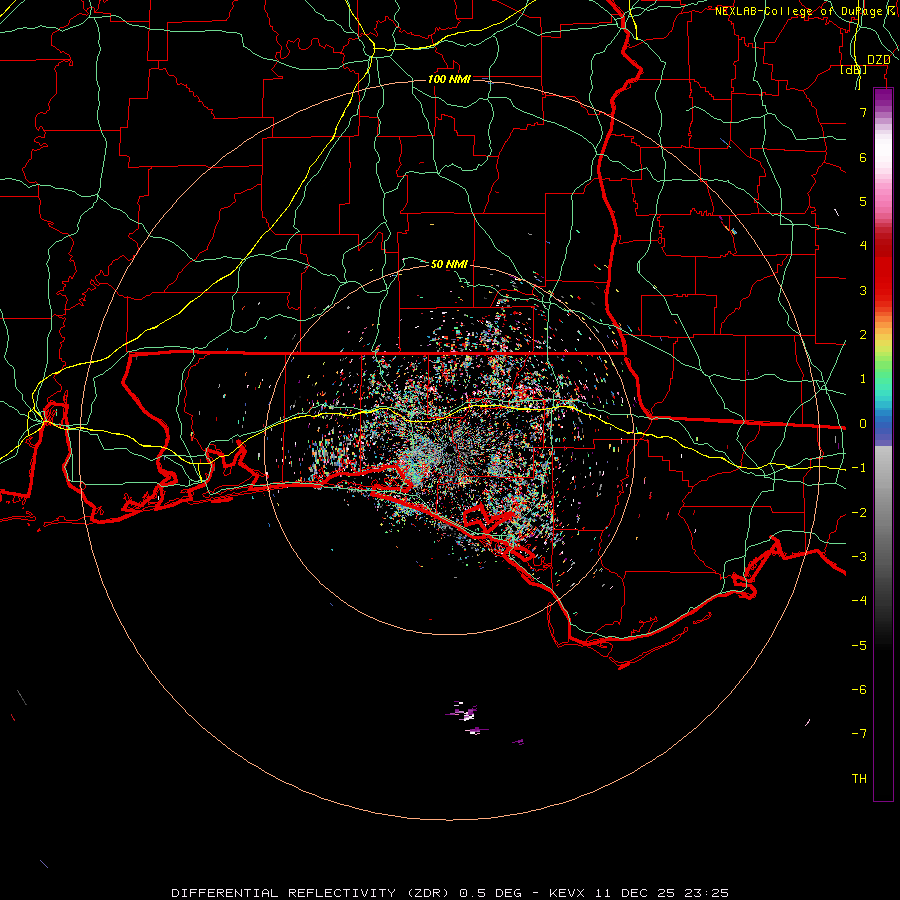This screenshot has width=900, height=900.
Task: Click the -2 dB scale label
Action: (859, 513)
